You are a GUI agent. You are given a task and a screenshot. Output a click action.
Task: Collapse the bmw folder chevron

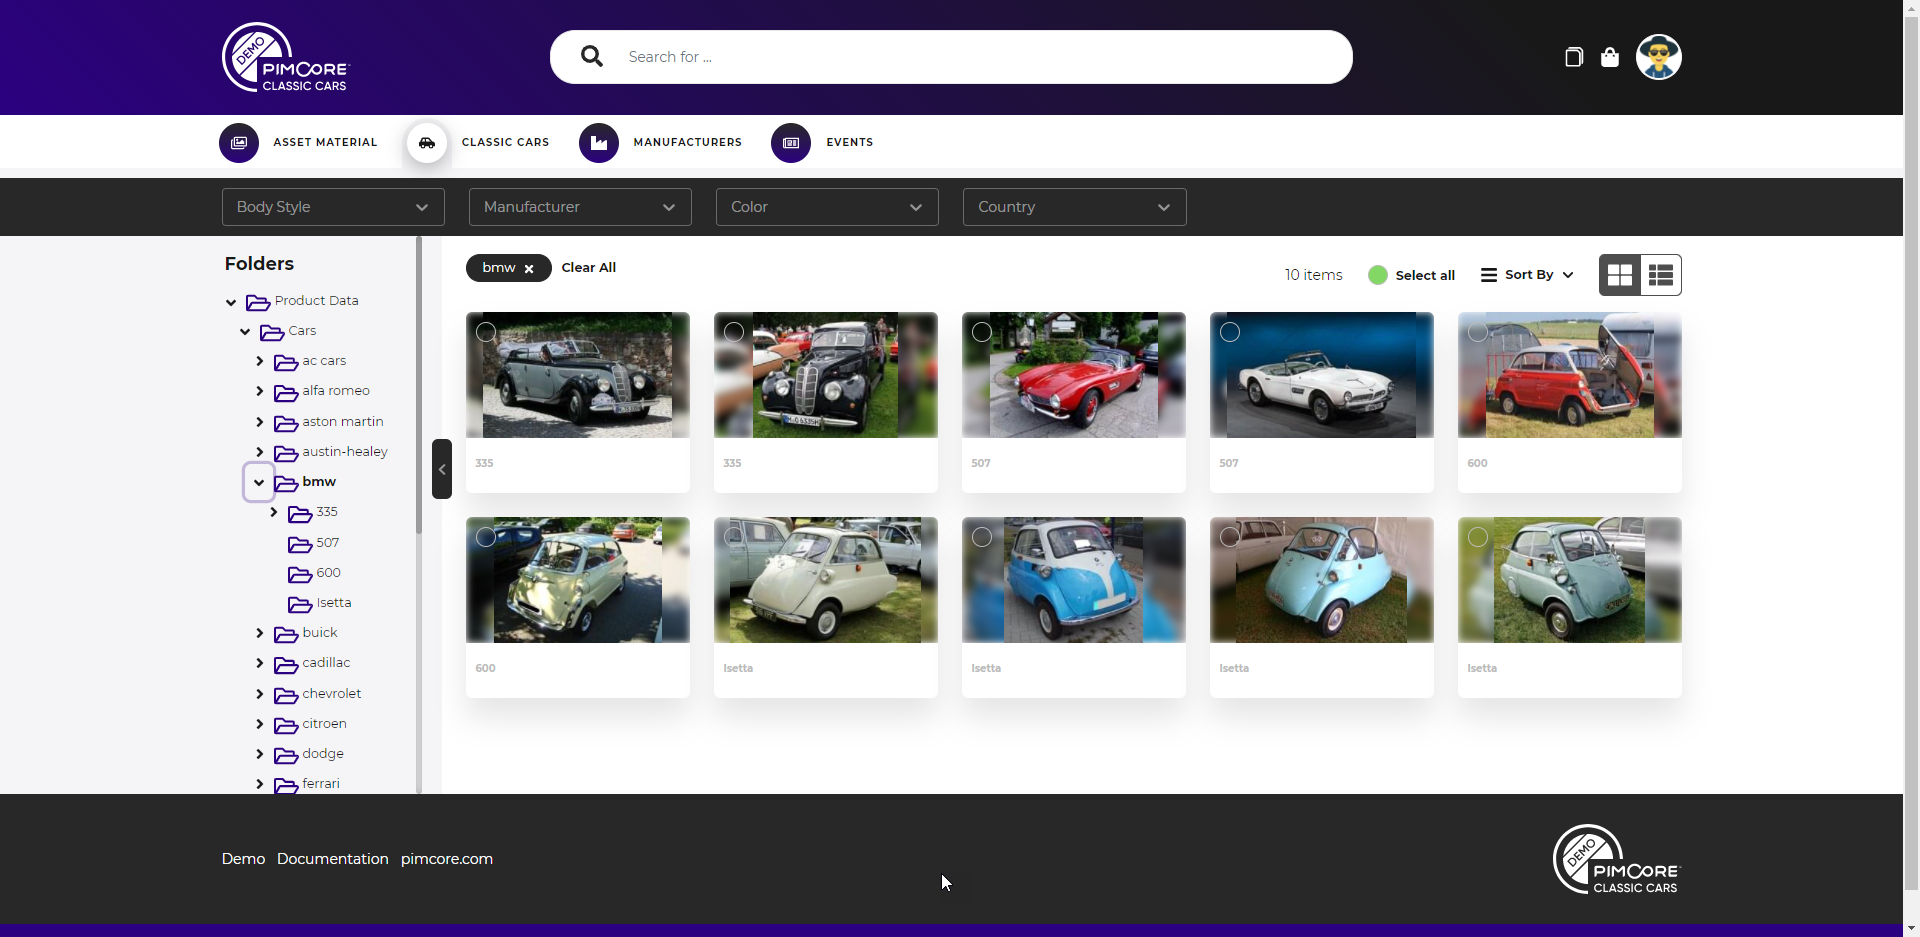point(259,482)
